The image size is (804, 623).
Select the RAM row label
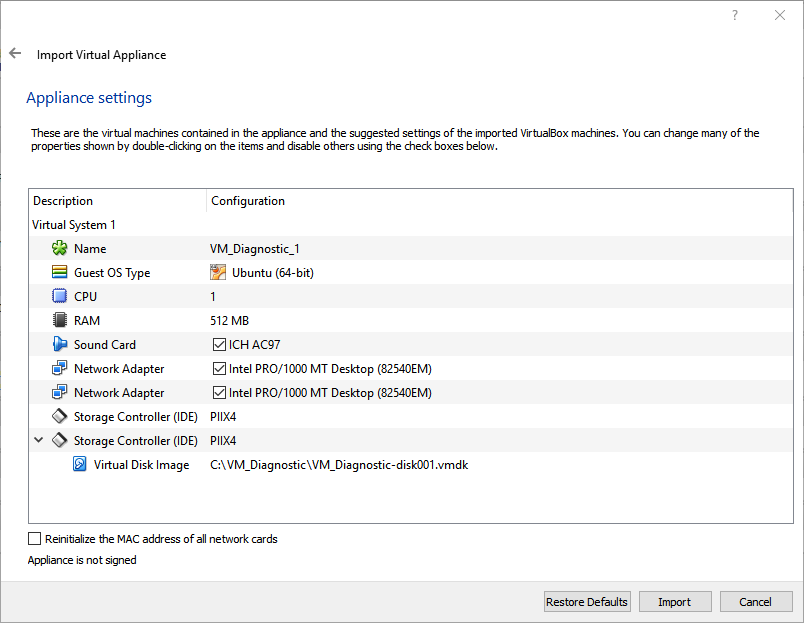pyautogui.click(x=87, y=320)
